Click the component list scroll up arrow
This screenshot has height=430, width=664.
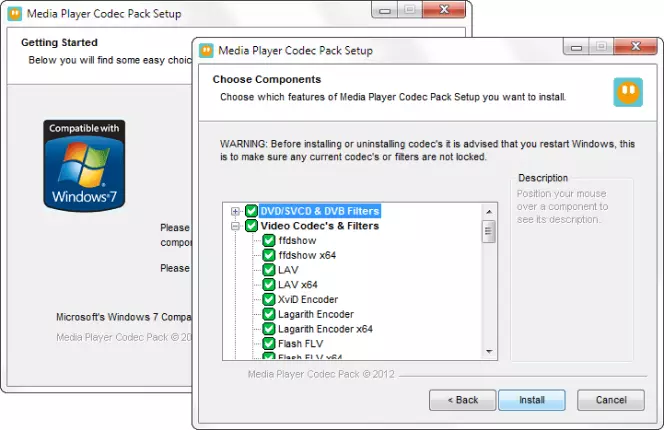tap(489, 211)
